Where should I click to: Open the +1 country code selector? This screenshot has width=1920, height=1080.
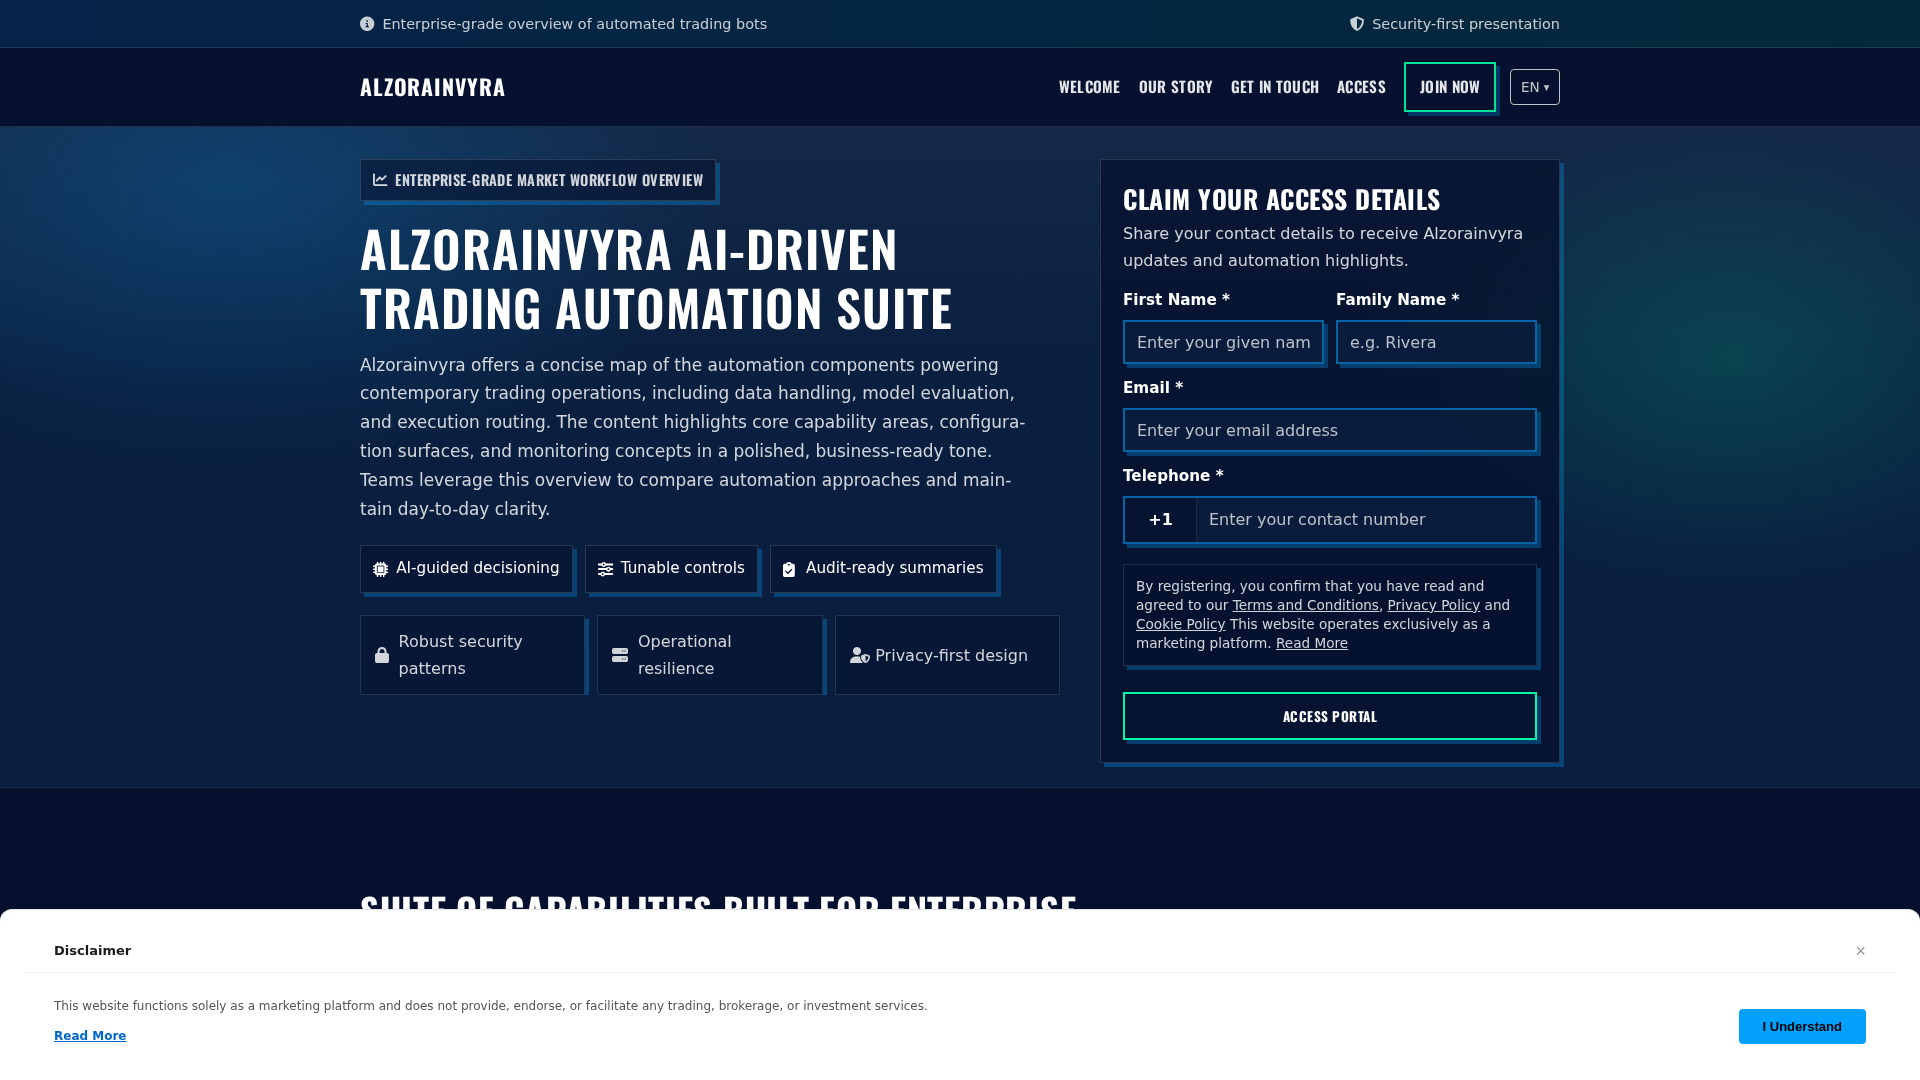pos(1160,520)
